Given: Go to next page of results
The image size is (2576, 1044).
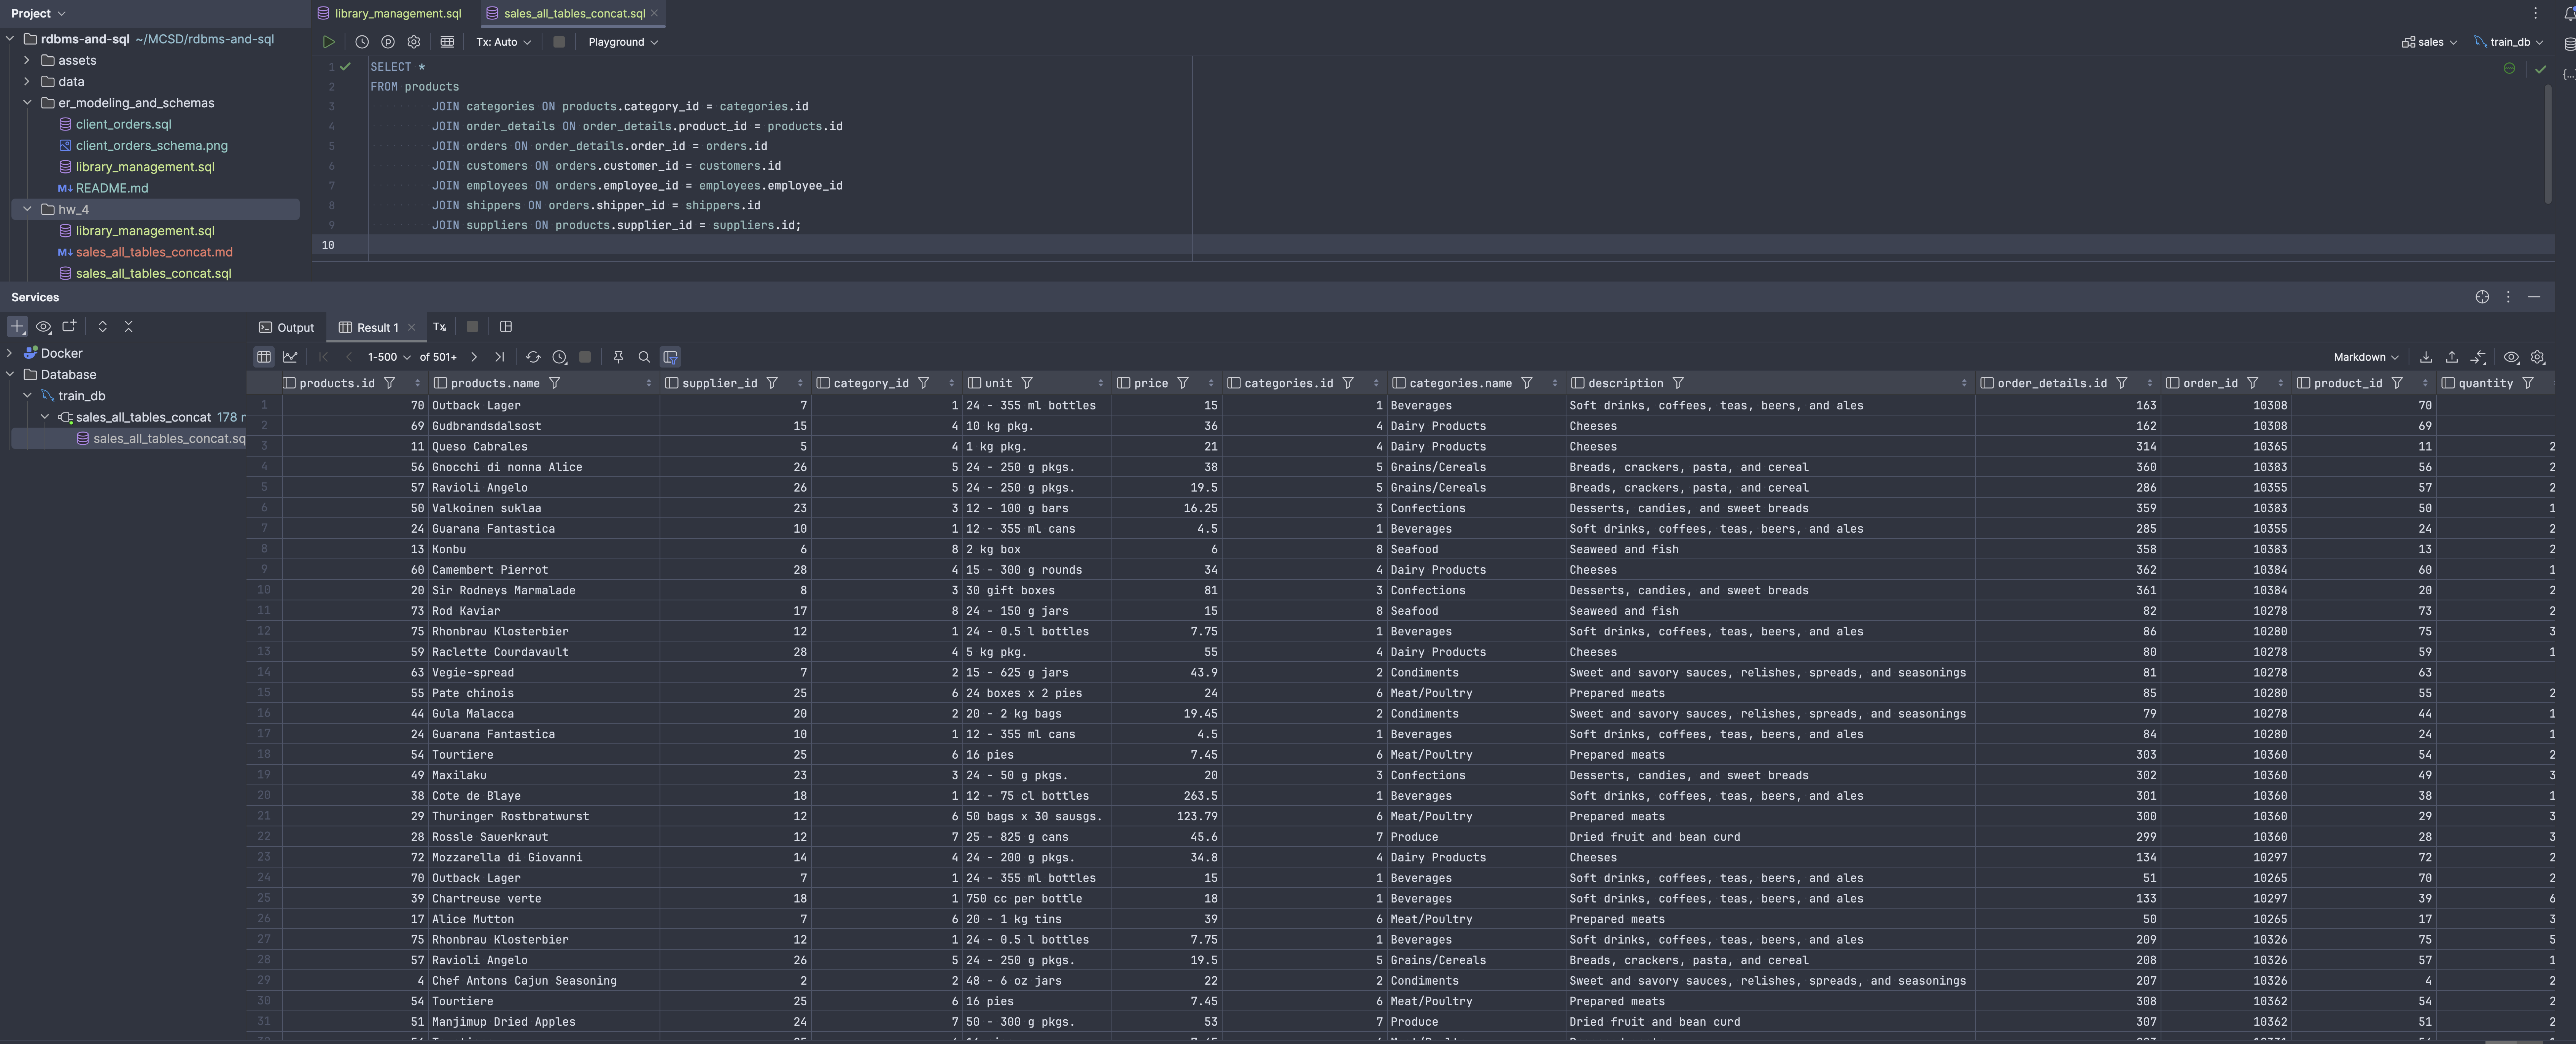Looking at the screenshot, I should click(x=474, y=357).
